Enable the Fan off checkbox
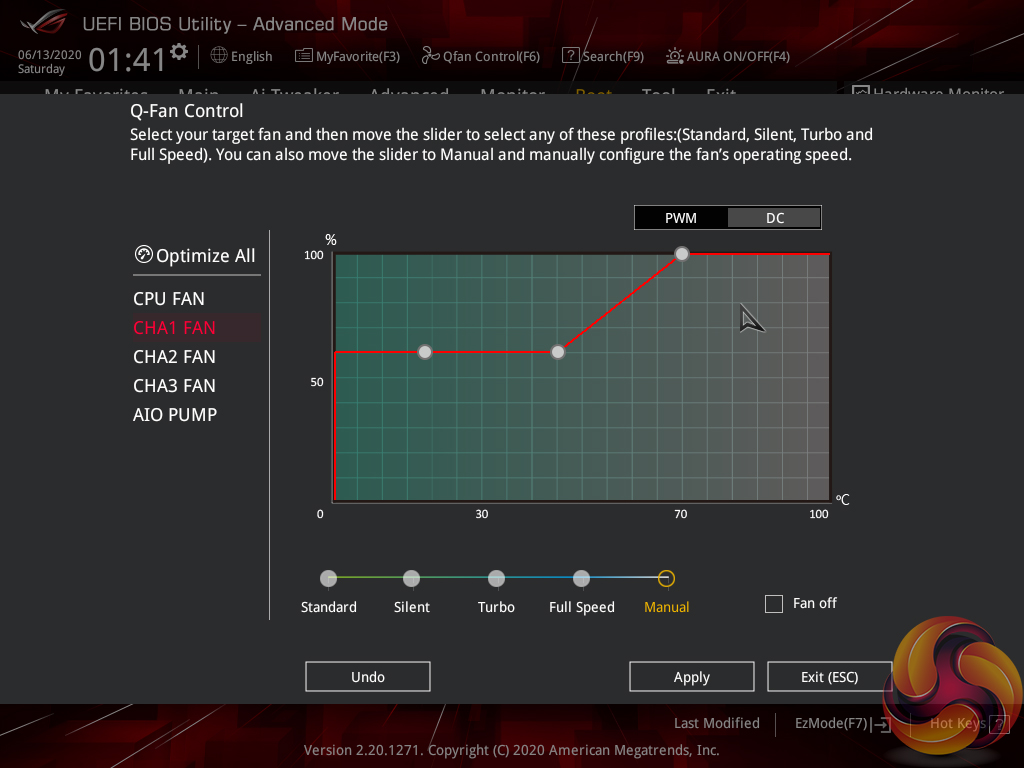 click(x=774, y=603)
